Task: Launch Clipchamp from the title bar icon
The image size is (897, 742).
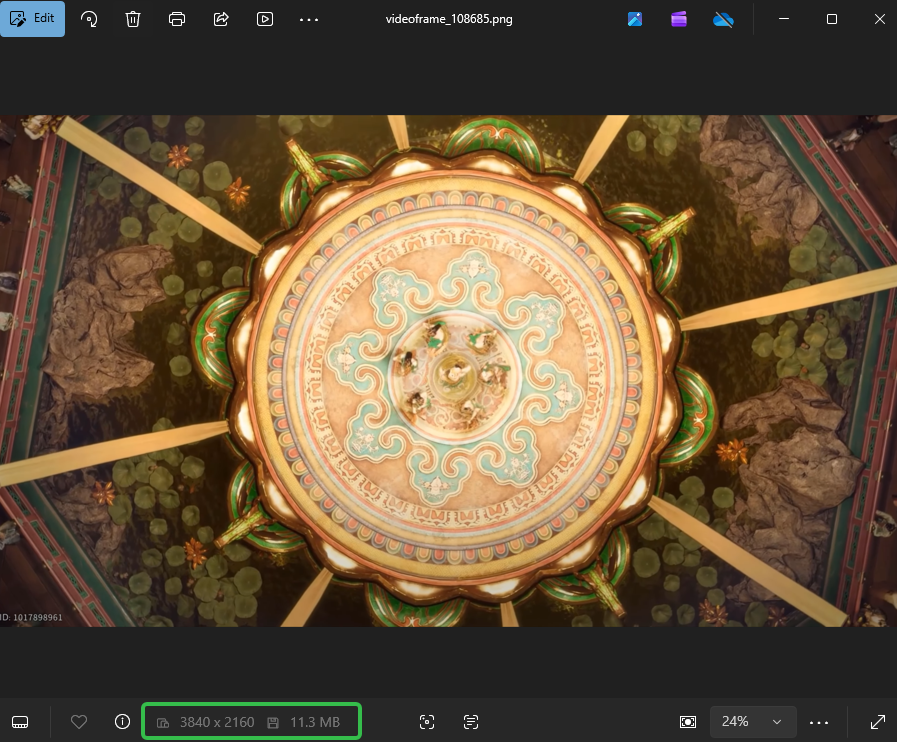Action: coord(679,19)
